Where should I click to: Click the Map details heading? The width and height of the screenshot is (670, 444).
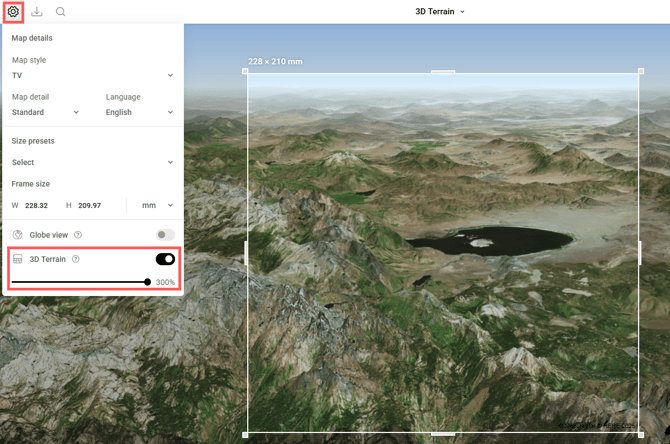pyautogui.click(x=32, y=38)
